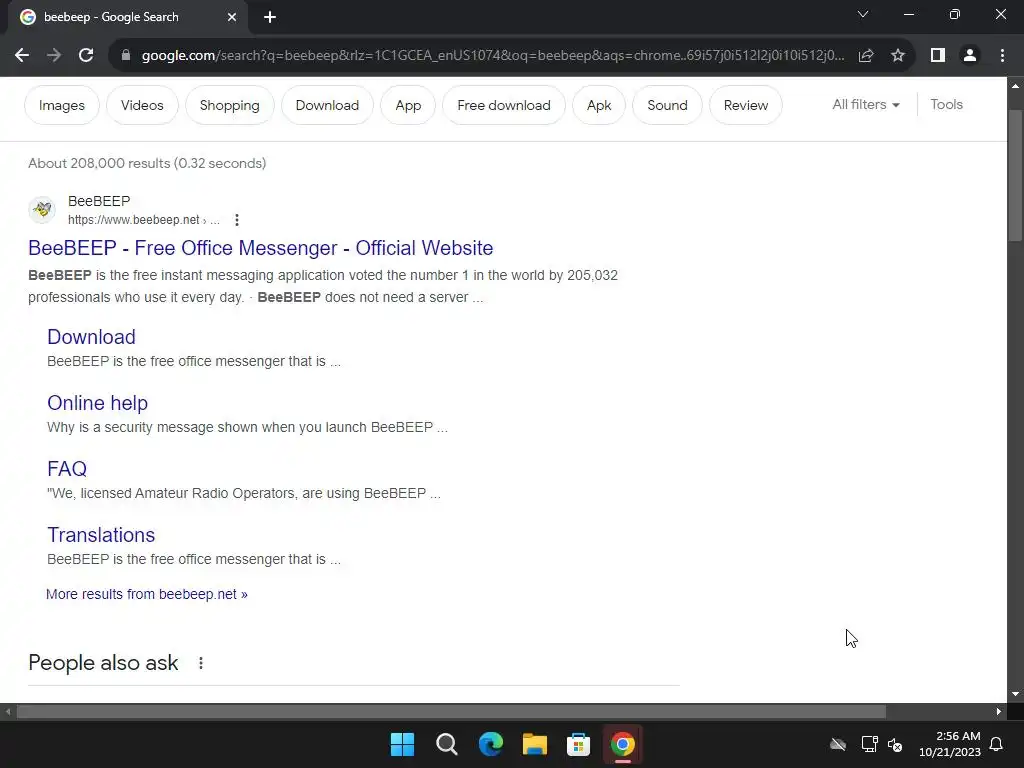1024x768 pixels.
Task: Open the search Tools button
Action: point(946,104)
